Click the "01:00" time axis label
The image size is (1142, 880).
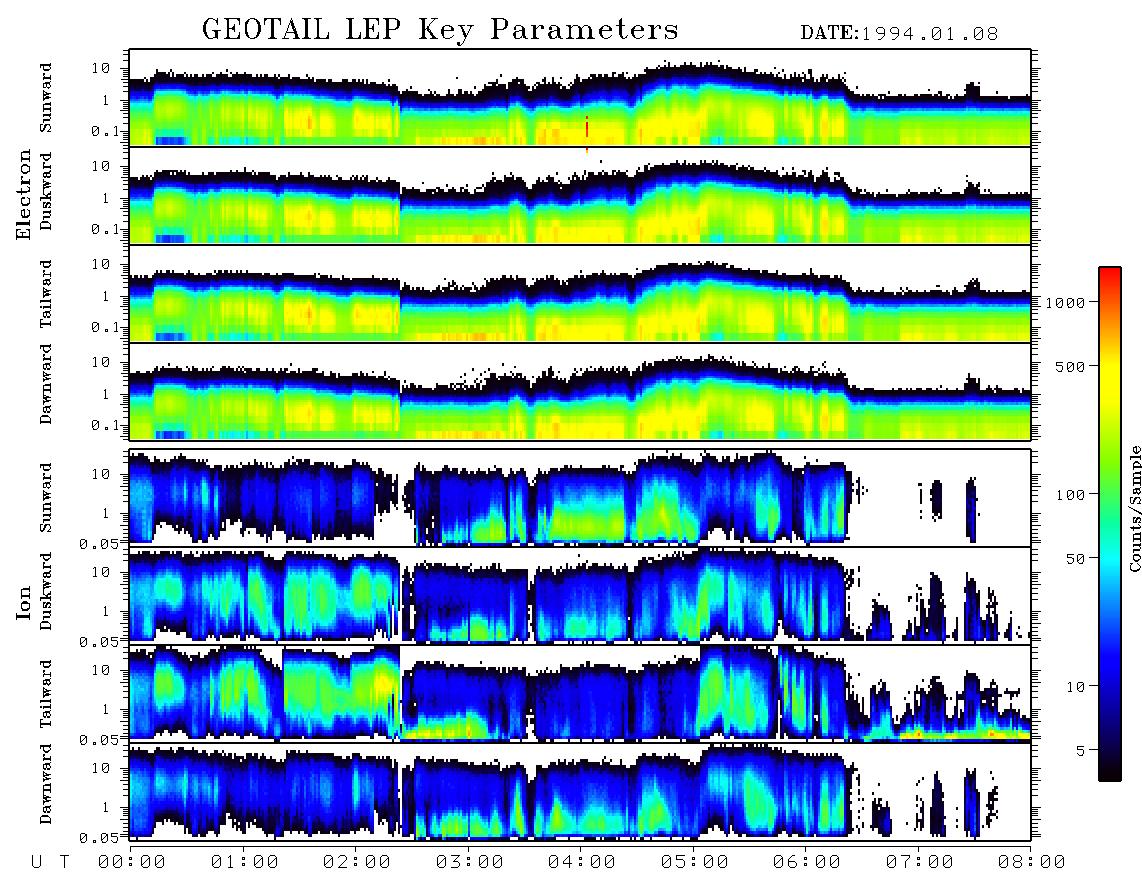(245, 862)
